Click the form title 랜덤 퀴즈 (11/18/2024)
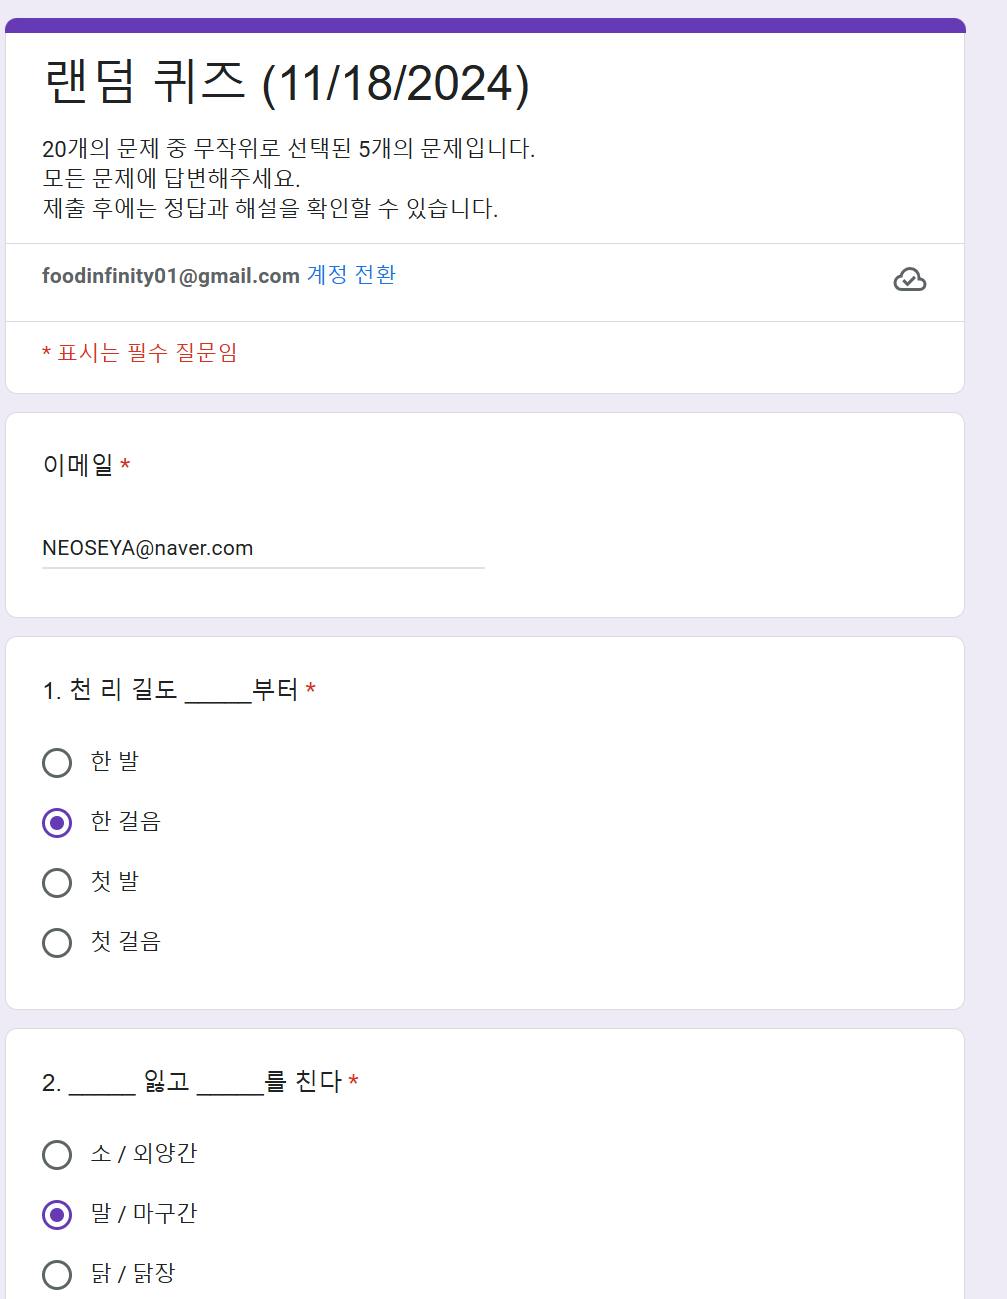The height and width of the screenshot is (1299, 1007). (x=286, y=82)
